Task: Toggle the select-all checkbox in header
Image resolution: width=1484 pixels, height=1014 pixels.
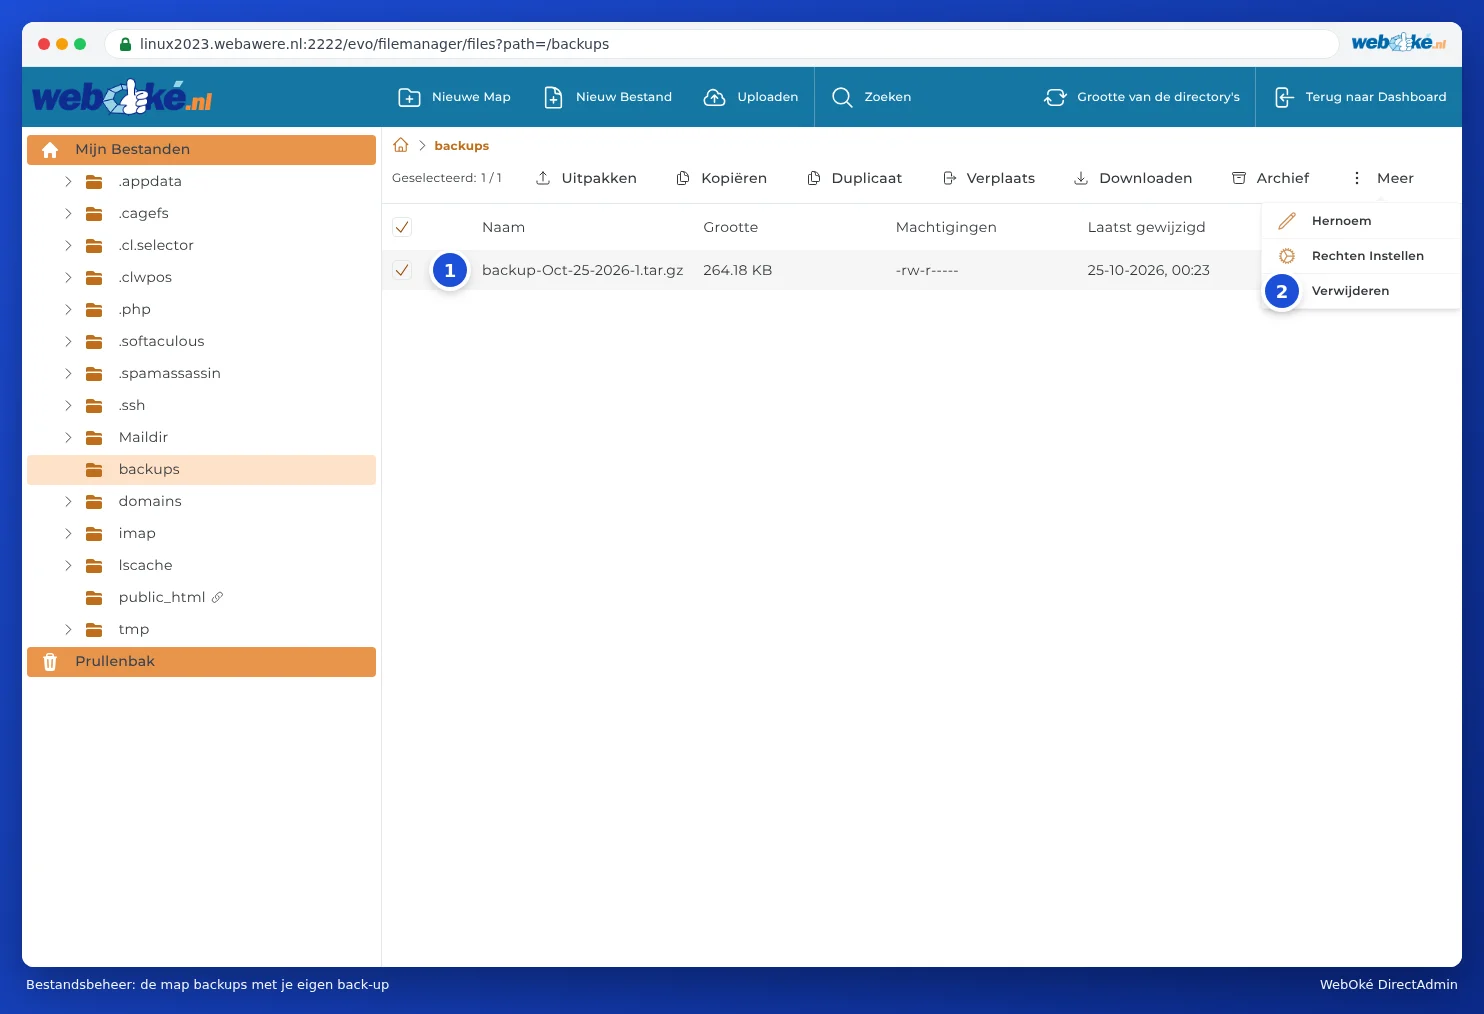Action: tap(402, 227)
